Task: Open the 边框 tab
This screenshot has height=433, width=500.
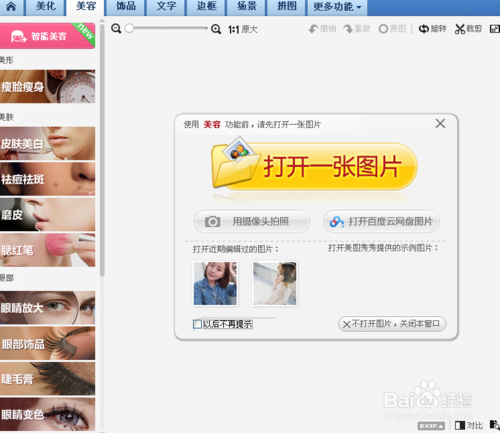Action: 206,6
